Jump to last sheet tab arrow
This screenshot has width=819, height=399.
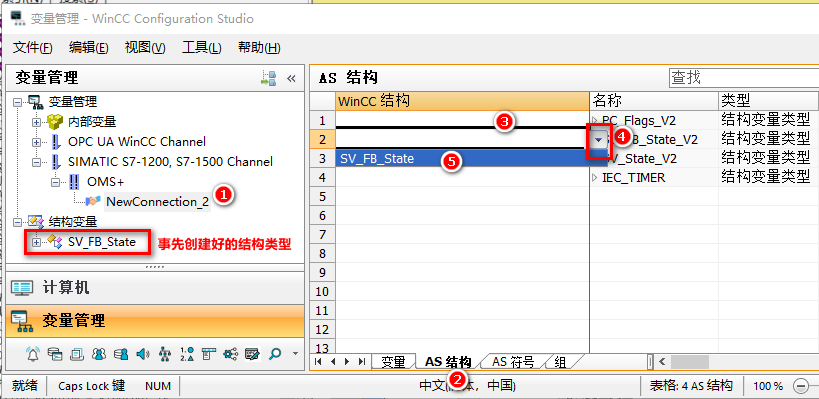click(361, 361)
